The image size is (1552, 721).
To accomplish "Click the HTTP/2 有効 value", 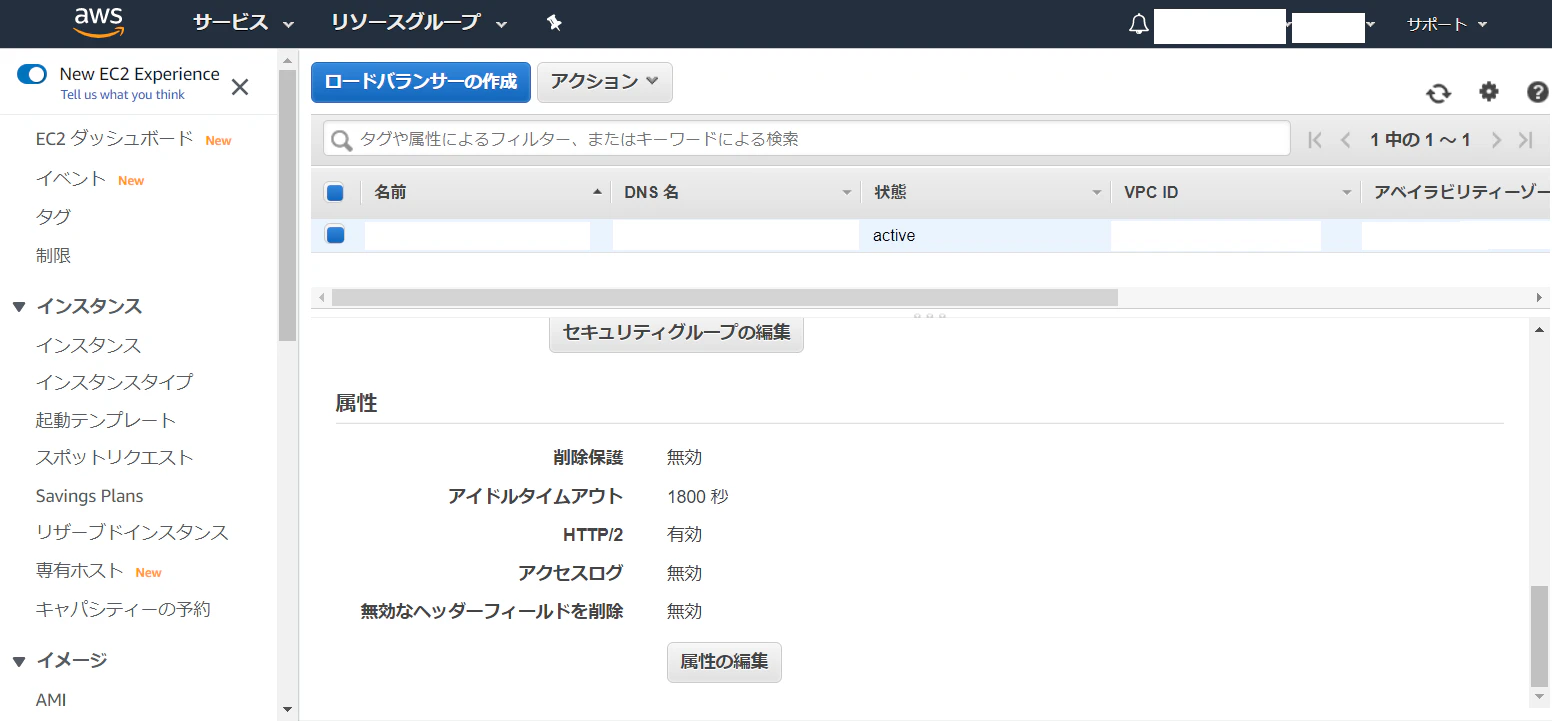I will point(685,535).
